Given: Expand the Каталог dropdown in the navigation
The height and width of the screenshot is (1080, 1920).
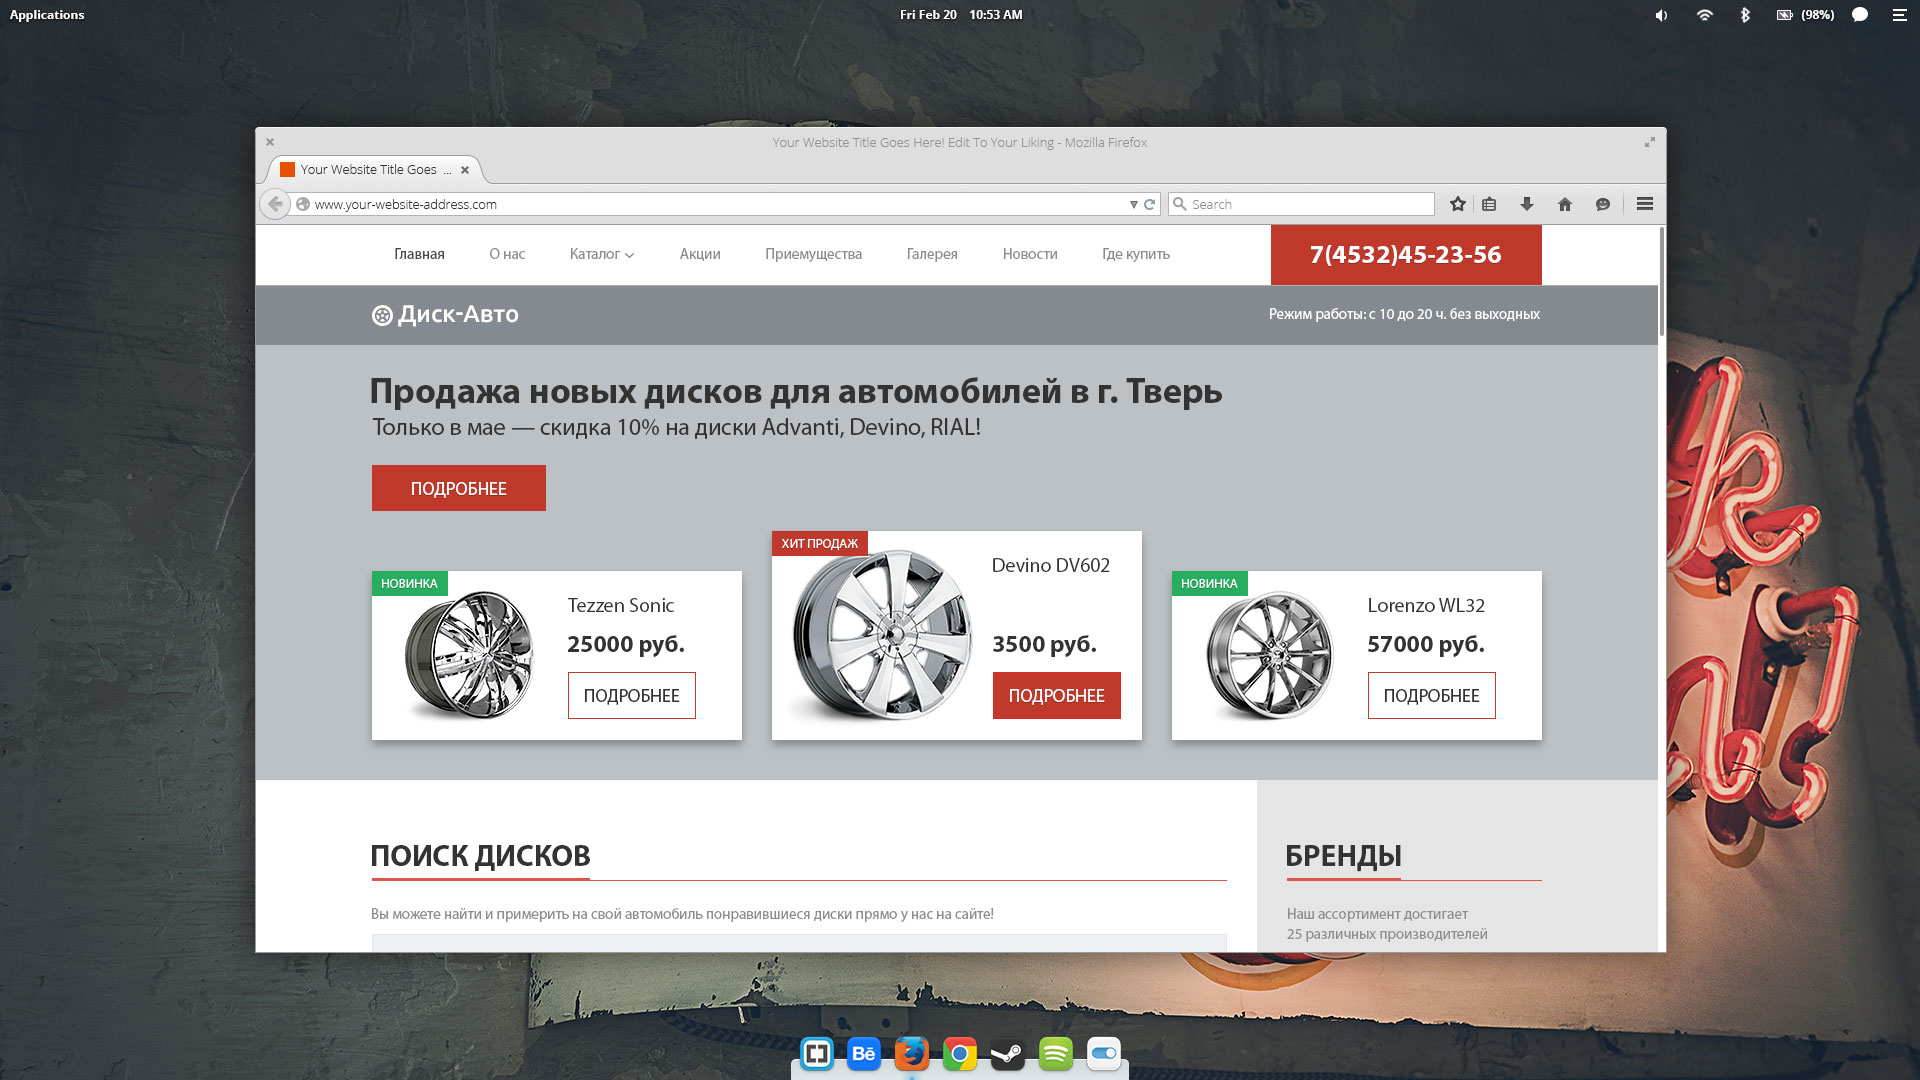Looking at the screenshot, I should pos(600,254).
